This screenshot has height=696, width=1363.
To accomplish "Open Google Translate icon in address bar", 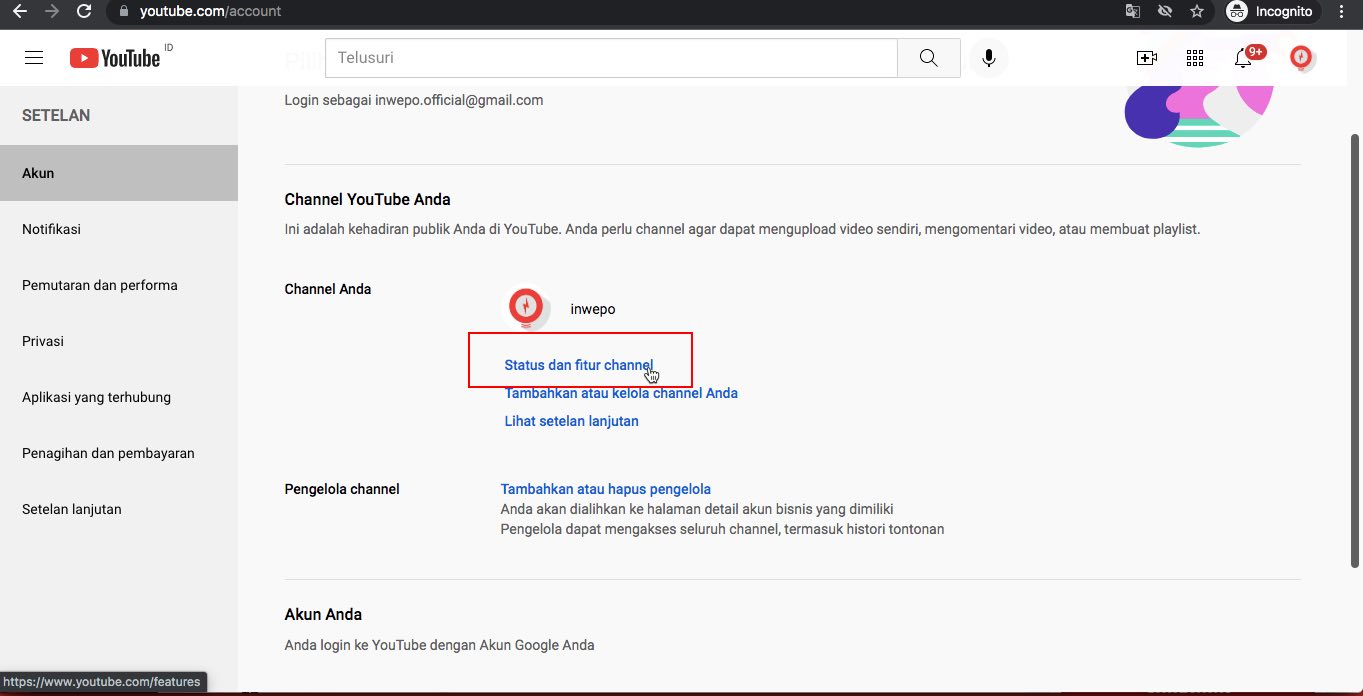I will click(1132, 11).
